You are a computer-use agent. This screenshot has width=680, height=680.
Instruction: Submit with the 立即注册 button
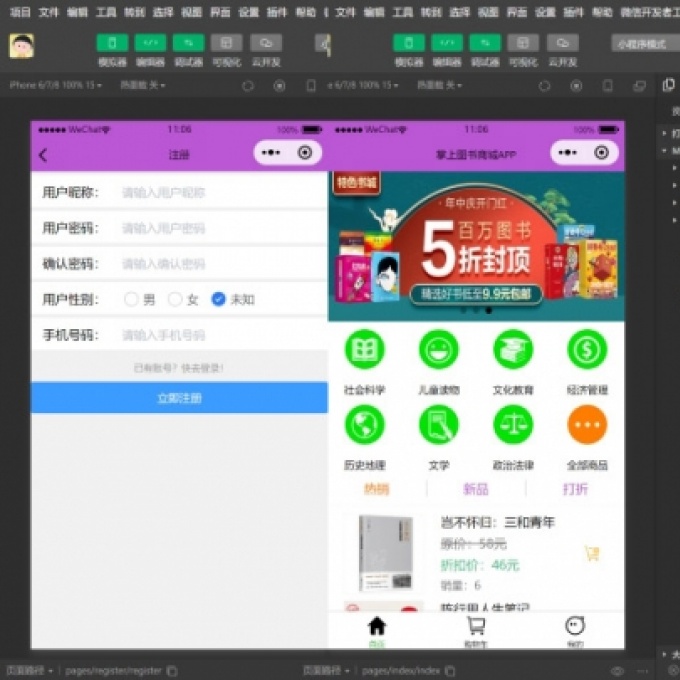[x=179, y=398]
